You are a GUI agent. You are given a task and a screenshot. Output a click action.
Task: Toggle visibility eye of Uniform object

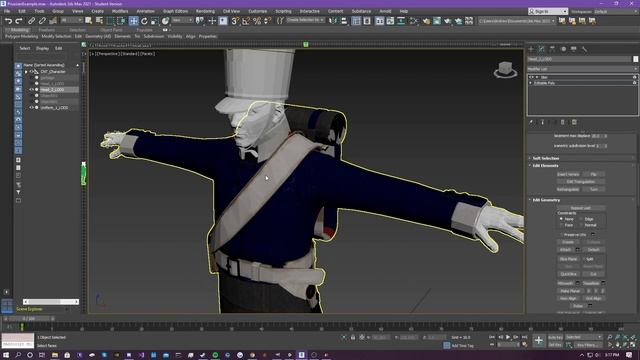click(x=31, y=108)
